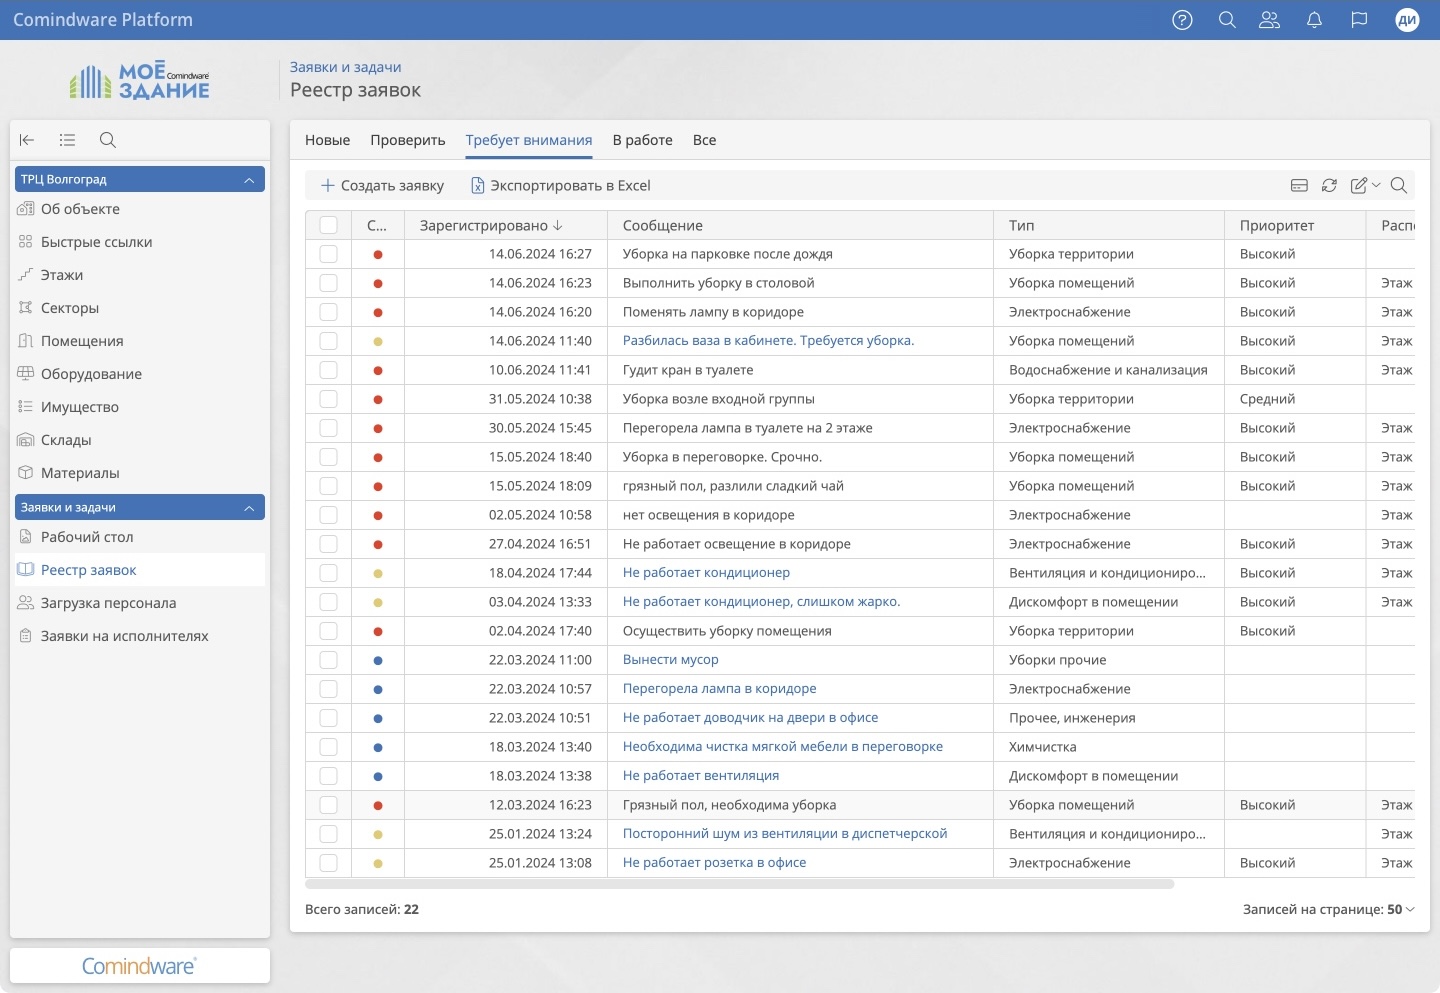Image resolution: width=1440 pixels, height=993 pixels.
Task: Toggle the select-all checkbox in table header
Action: 329,226
